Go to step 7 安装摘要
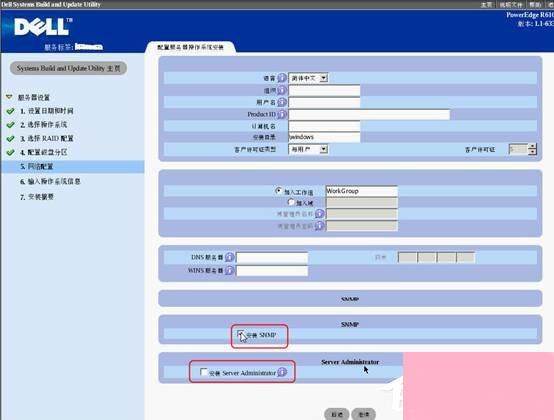 coord(37,197)
